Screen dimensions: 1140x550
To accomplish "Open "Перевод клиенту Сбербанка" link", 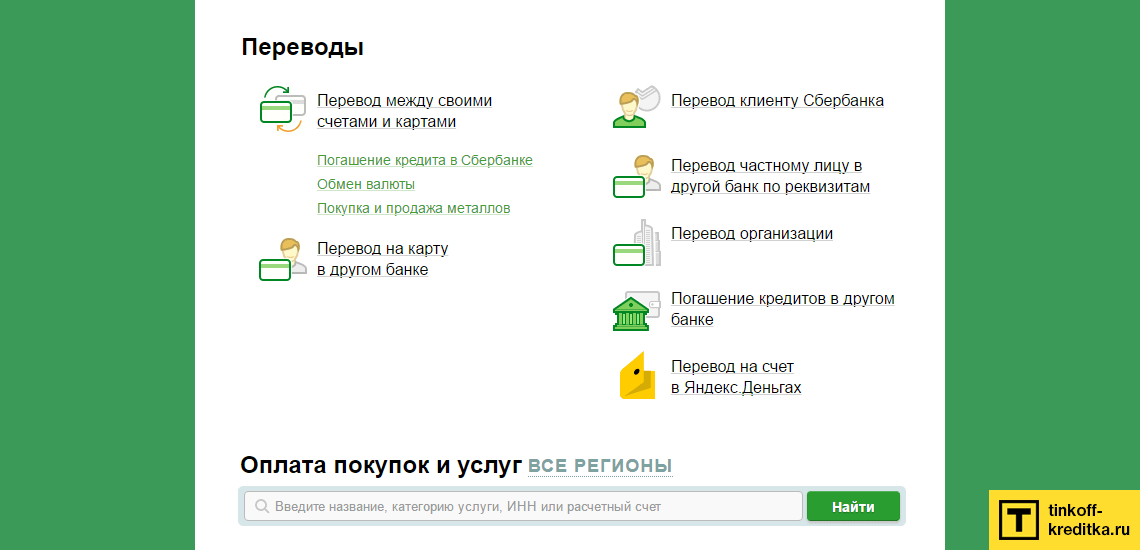I will (777, 100).
